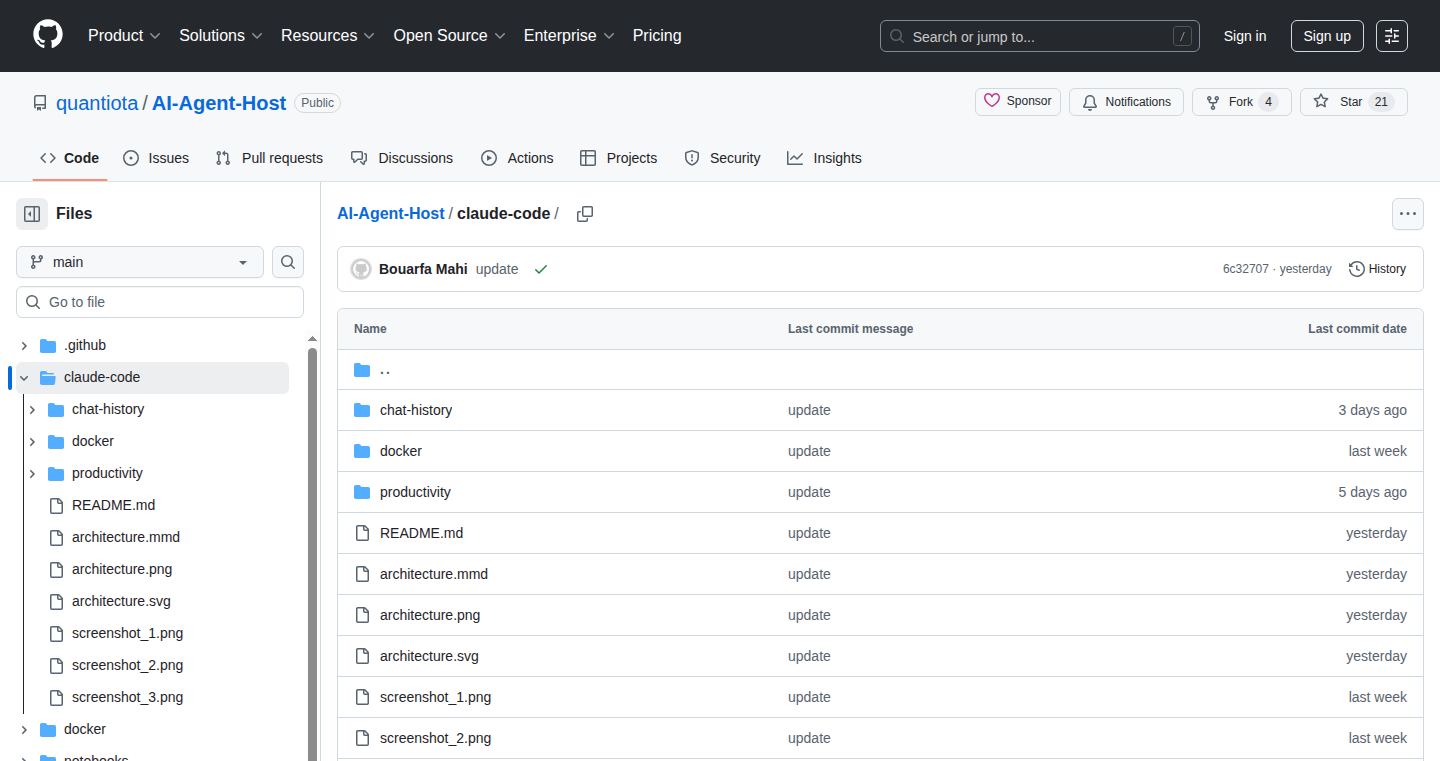Open Bouarfa Mahi's avatar
The height and width of the screenshot is (761, 1440).
pos(361,269)
